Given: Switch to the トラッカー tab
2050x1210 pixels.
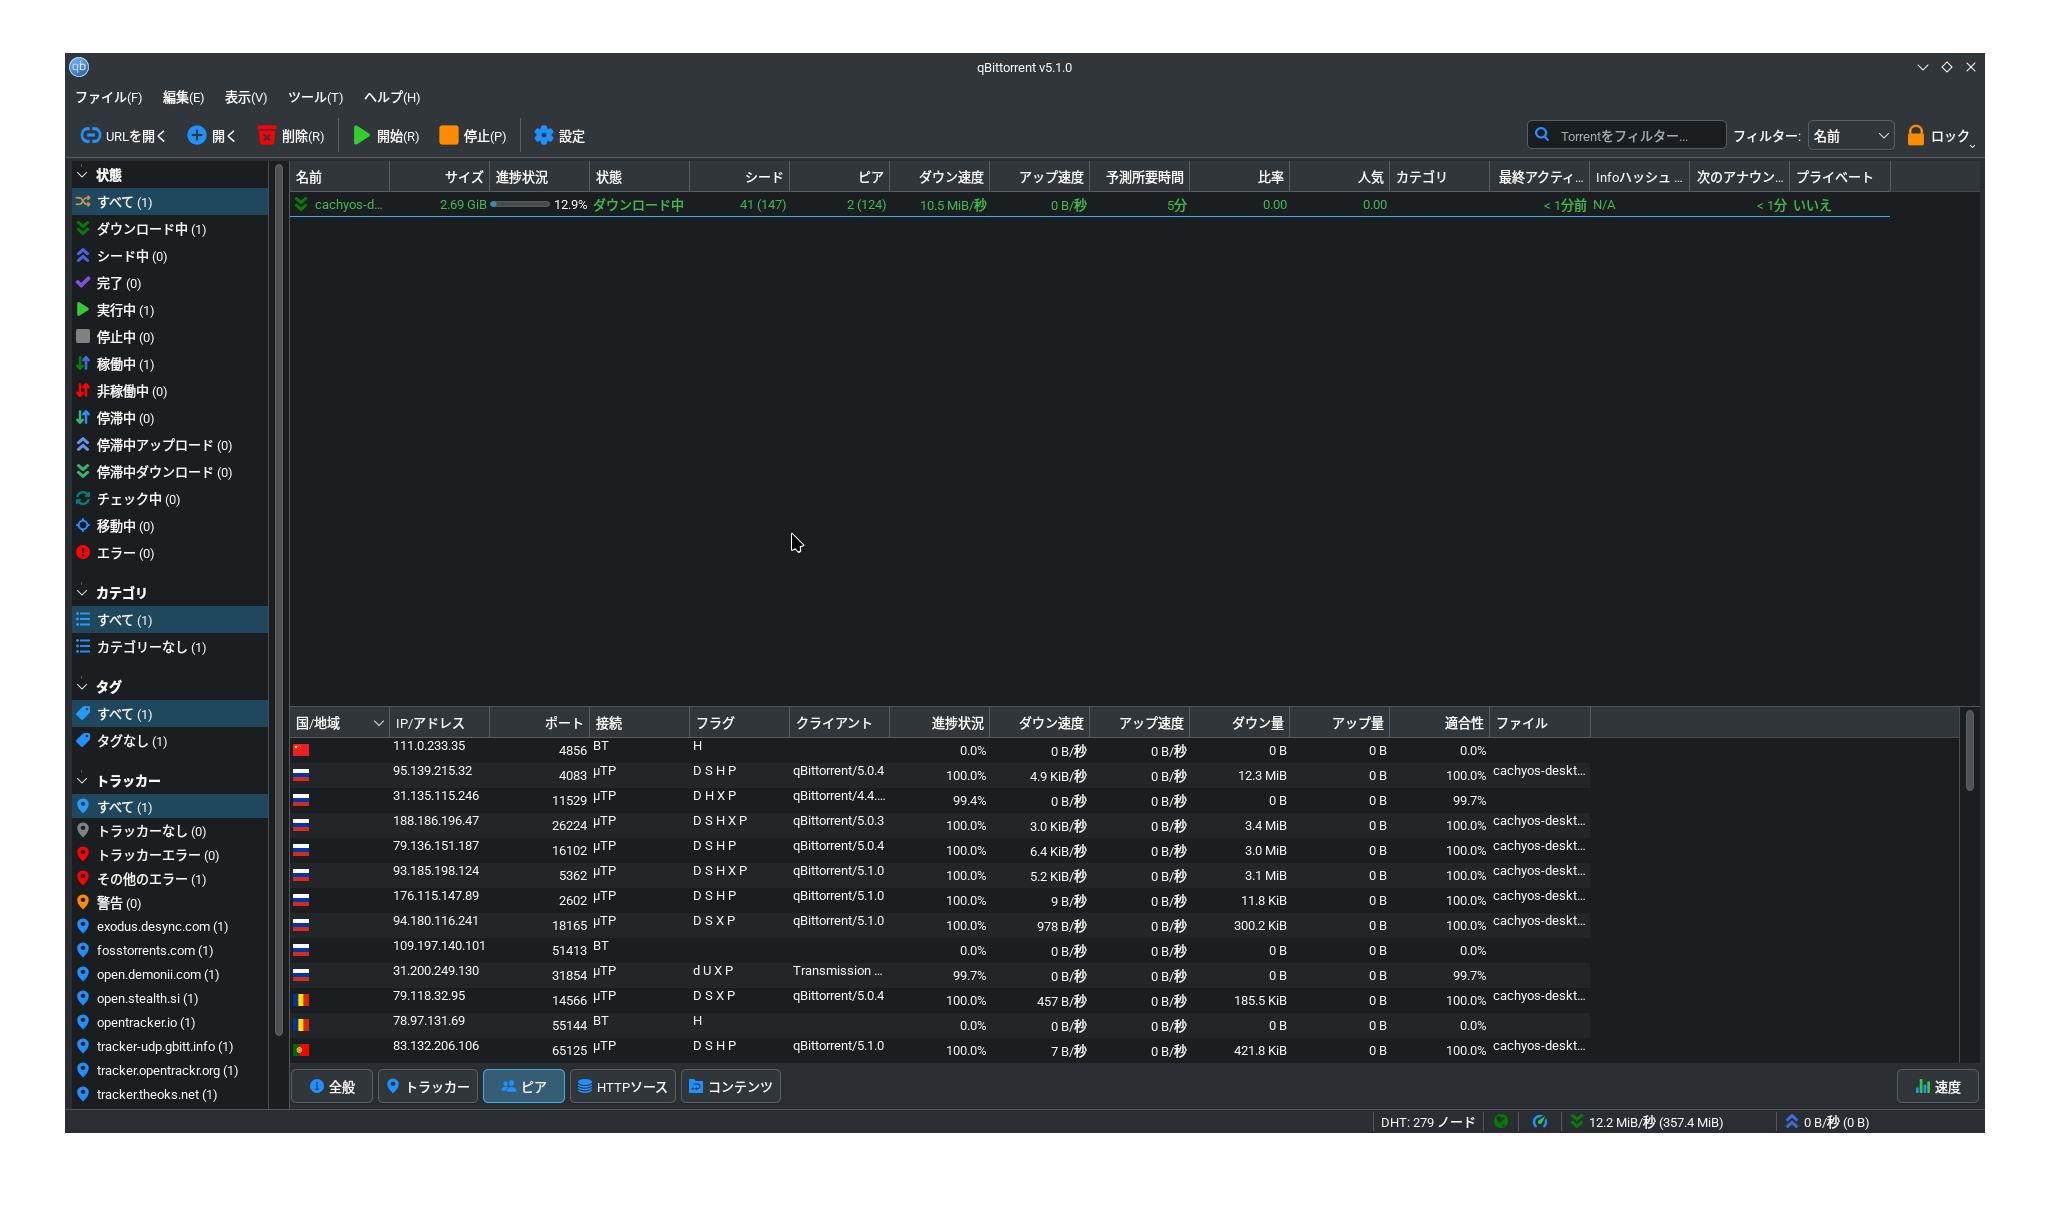Looking at the screenshot, I should 428,1086.
